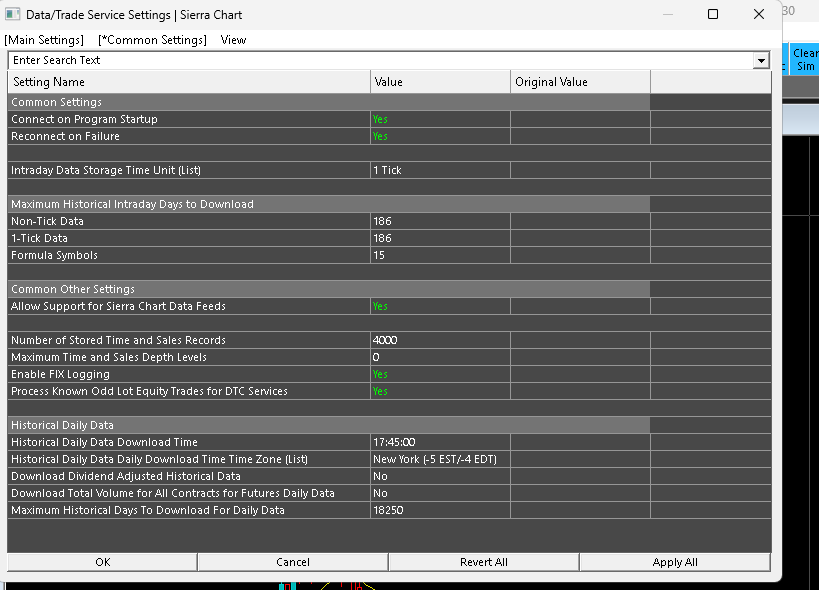Click the Common Other Settings section header
The width and height of the screenshot is (819, 590).
coord(329,289)
